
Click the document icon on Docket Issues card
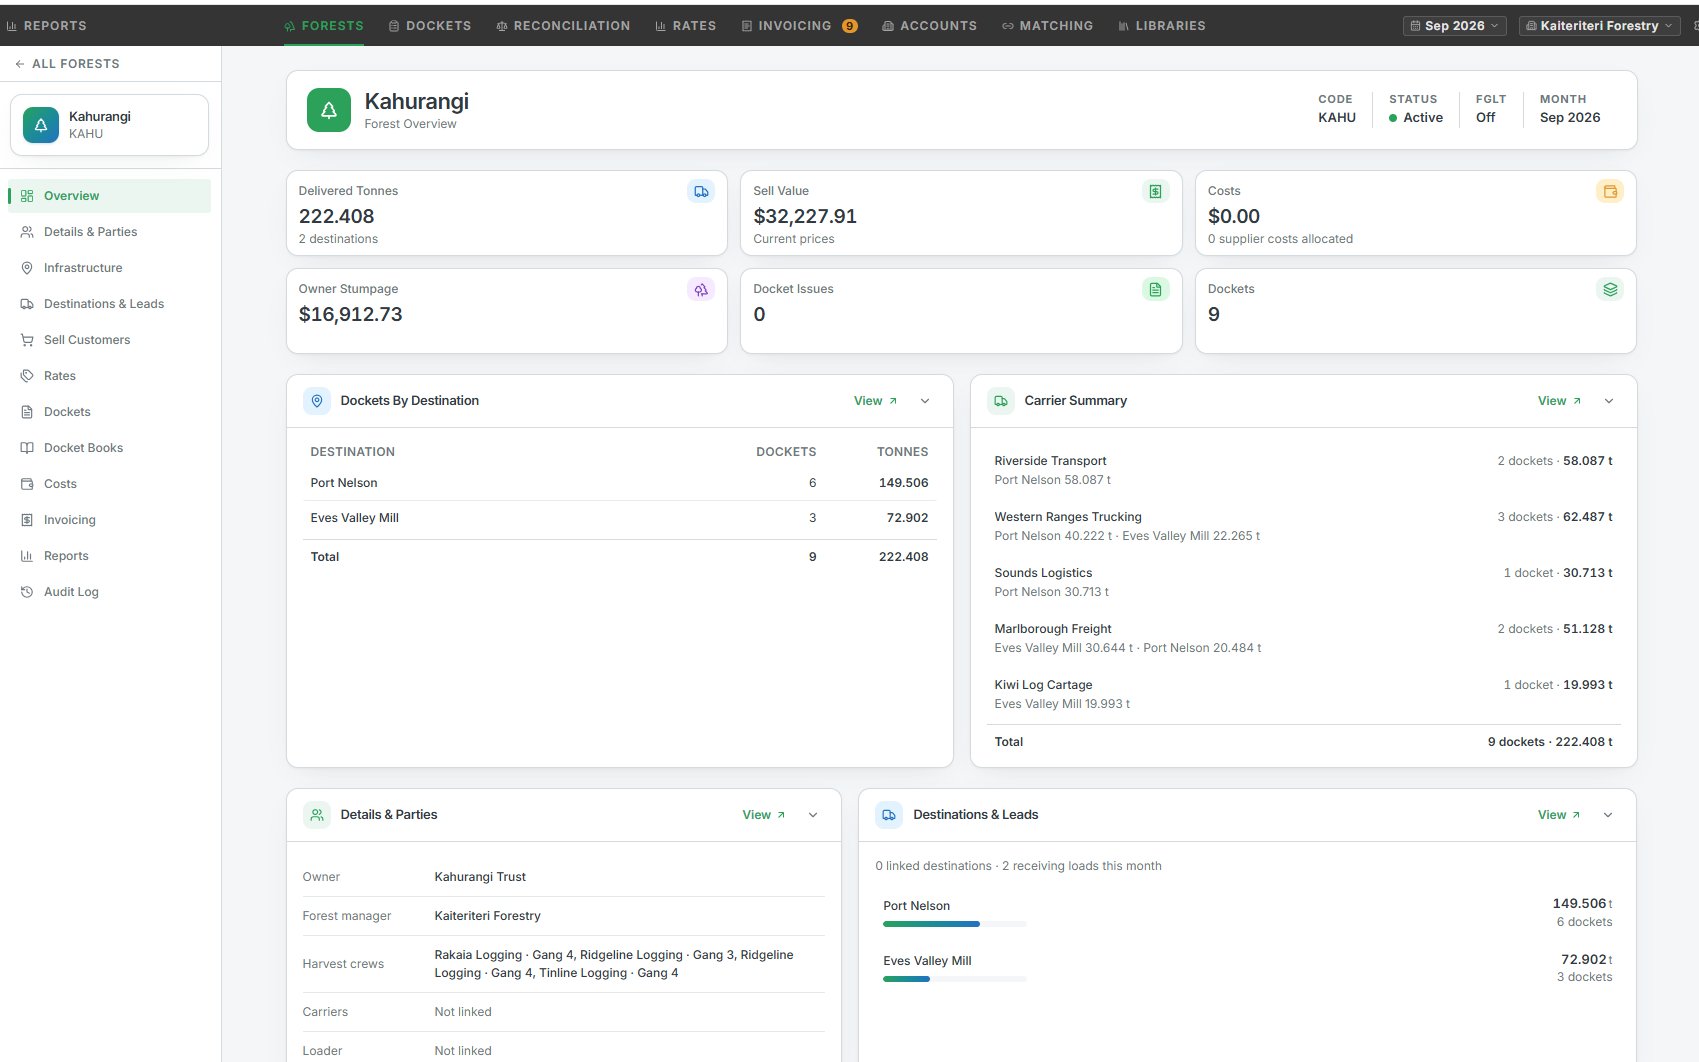pos(1155,289)
